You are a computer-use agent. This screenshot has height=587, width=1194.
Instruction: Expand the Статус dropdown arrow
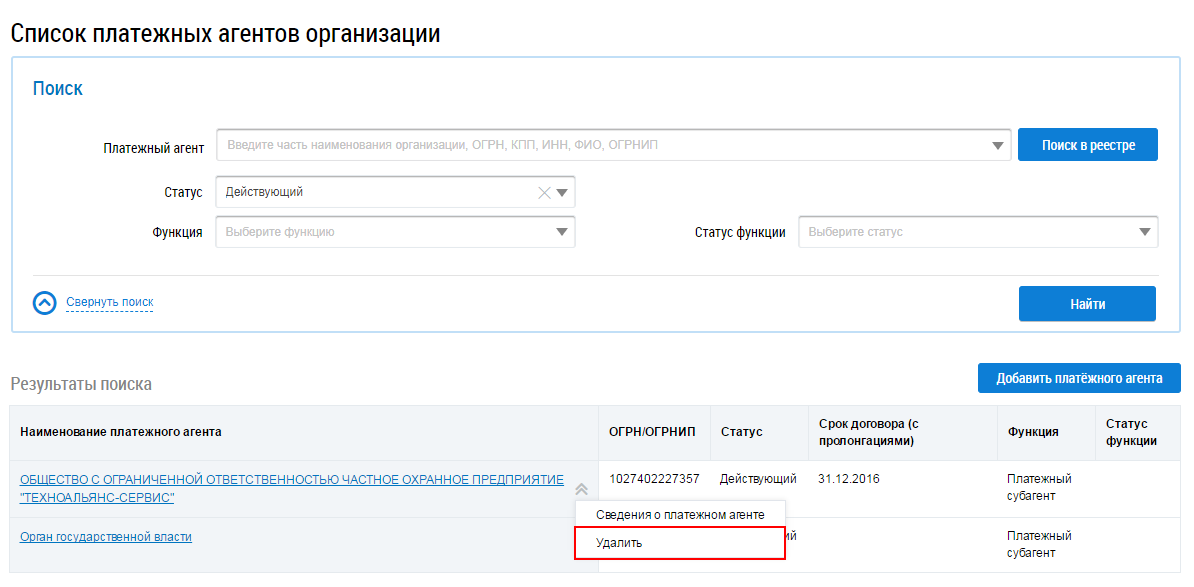pos(562,193)
